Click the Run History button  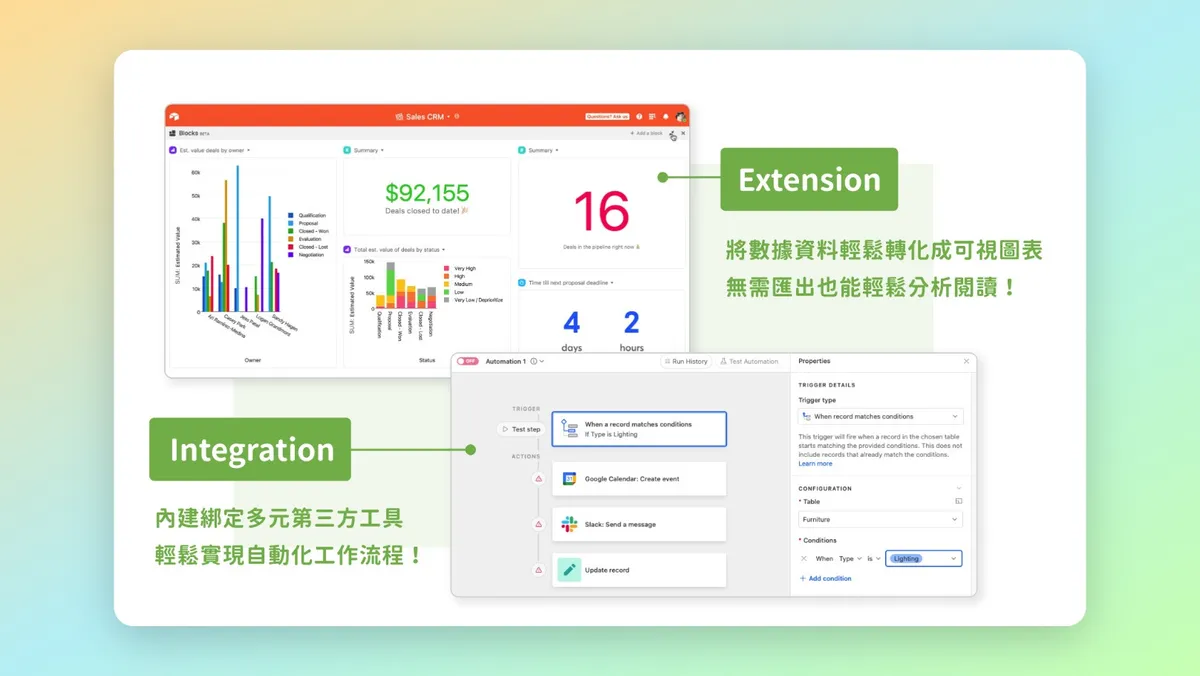(x=686, y=362)
